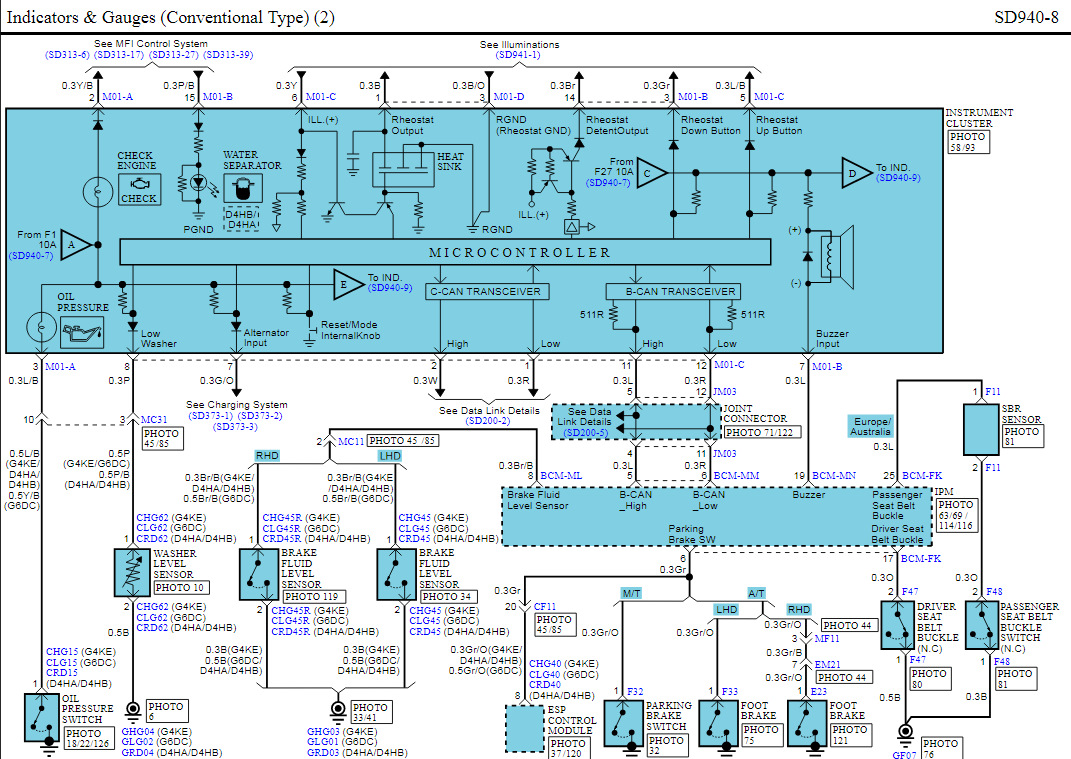Open the SD940-7 link near From F27 10A
Viewport: 1071px width, 759px height.
pyautogui.click(x=608, y=182)
